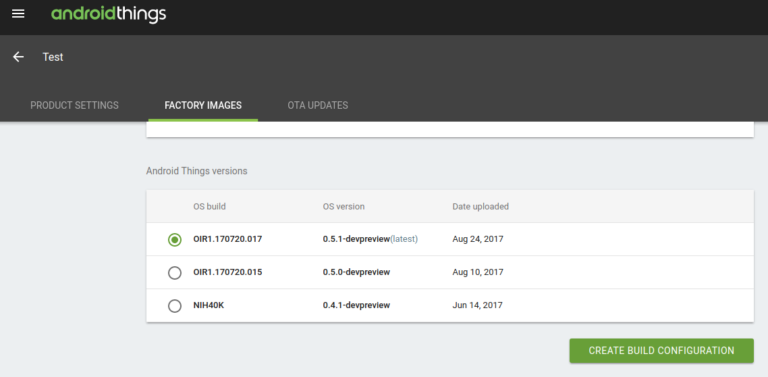The height and width of the screenshot is (377, 768).
Task: Click the OIR1.170720.015 build name
Action: click(228, 272)
